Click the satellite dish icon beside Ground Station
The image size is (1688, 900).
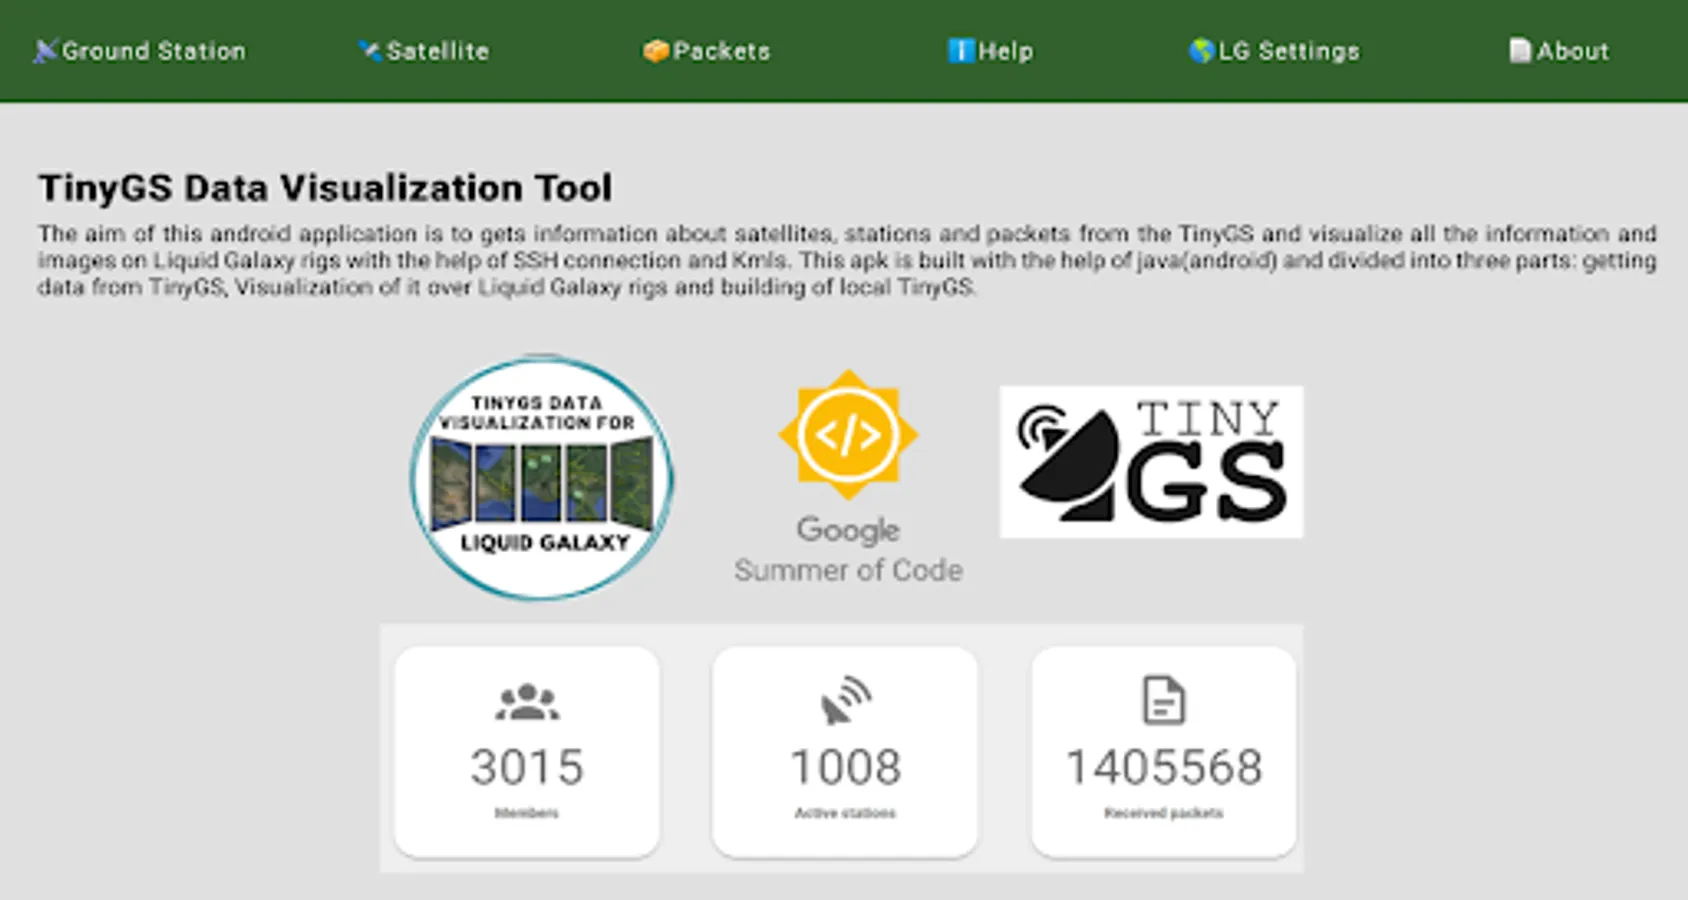point(45,51)
